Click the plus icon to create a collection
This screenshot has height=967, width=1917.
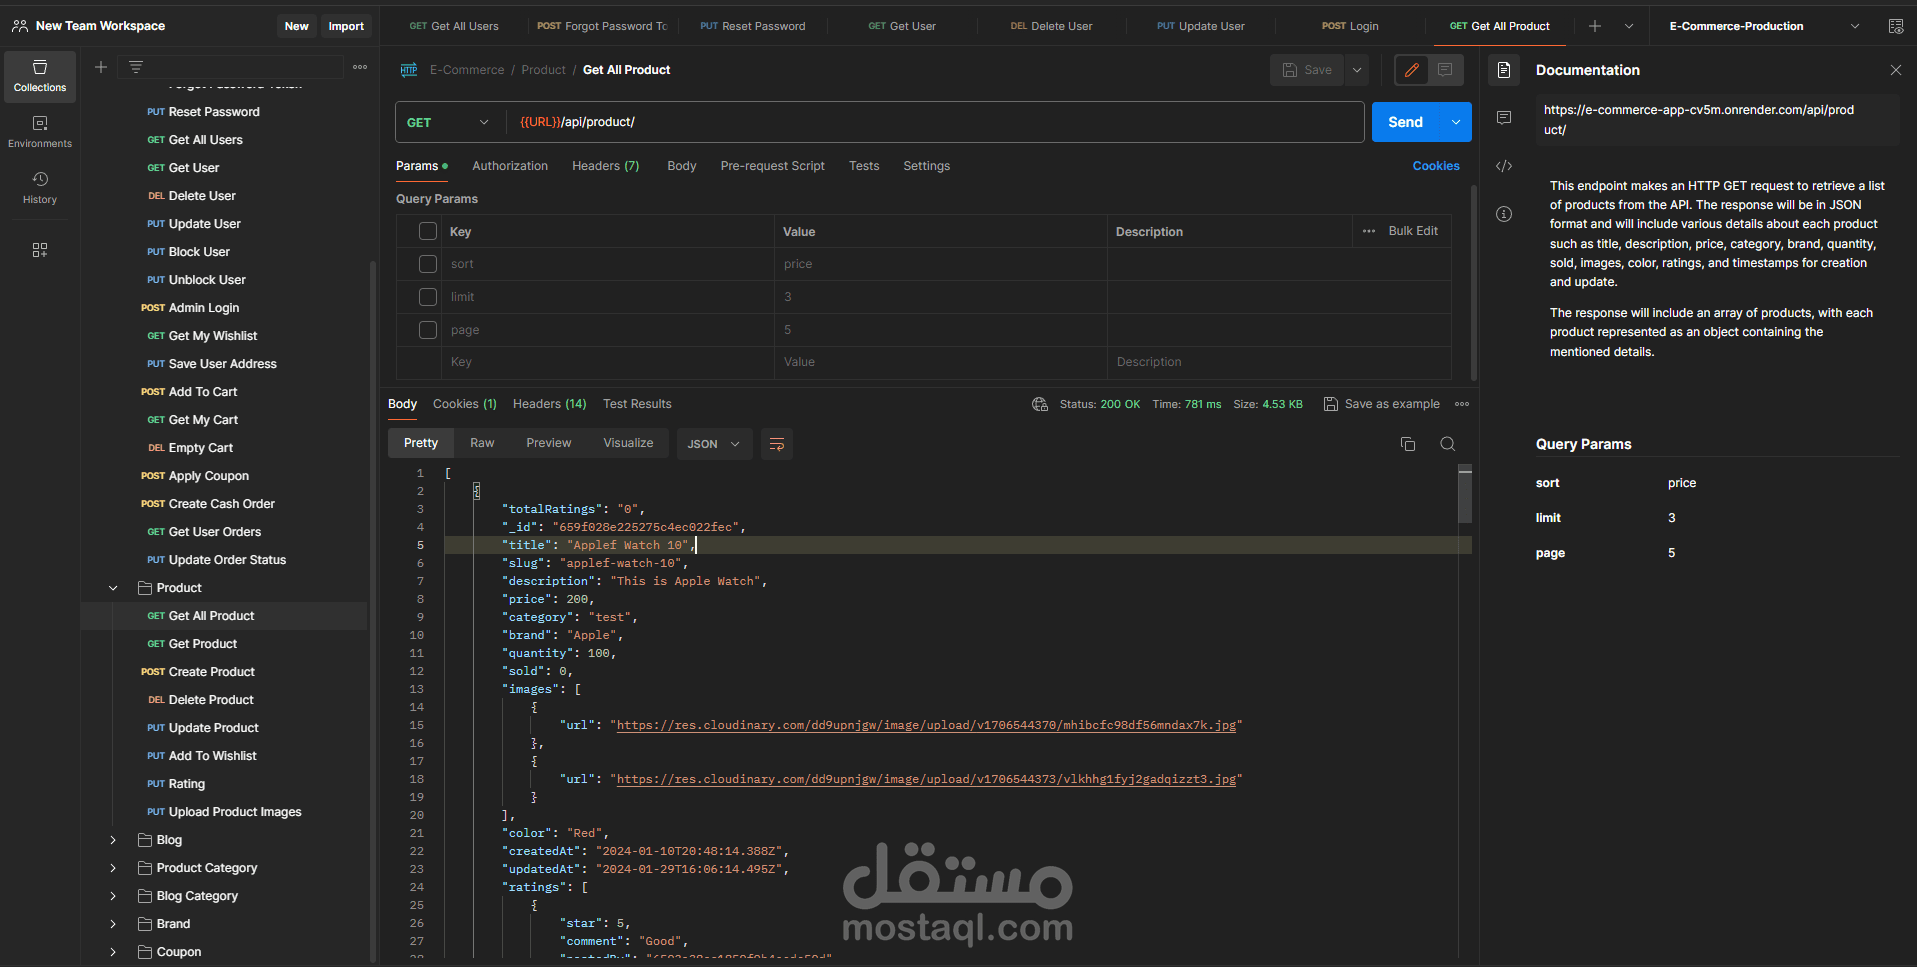tap(101, 67)
